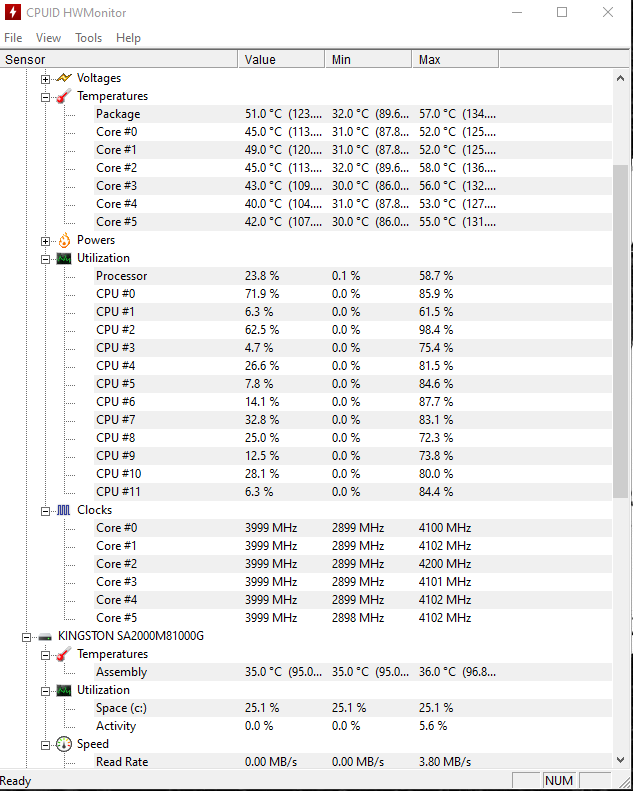The width and height of the screenshot is (633, 791).
Task: Open the File menu
Action: 13,38
